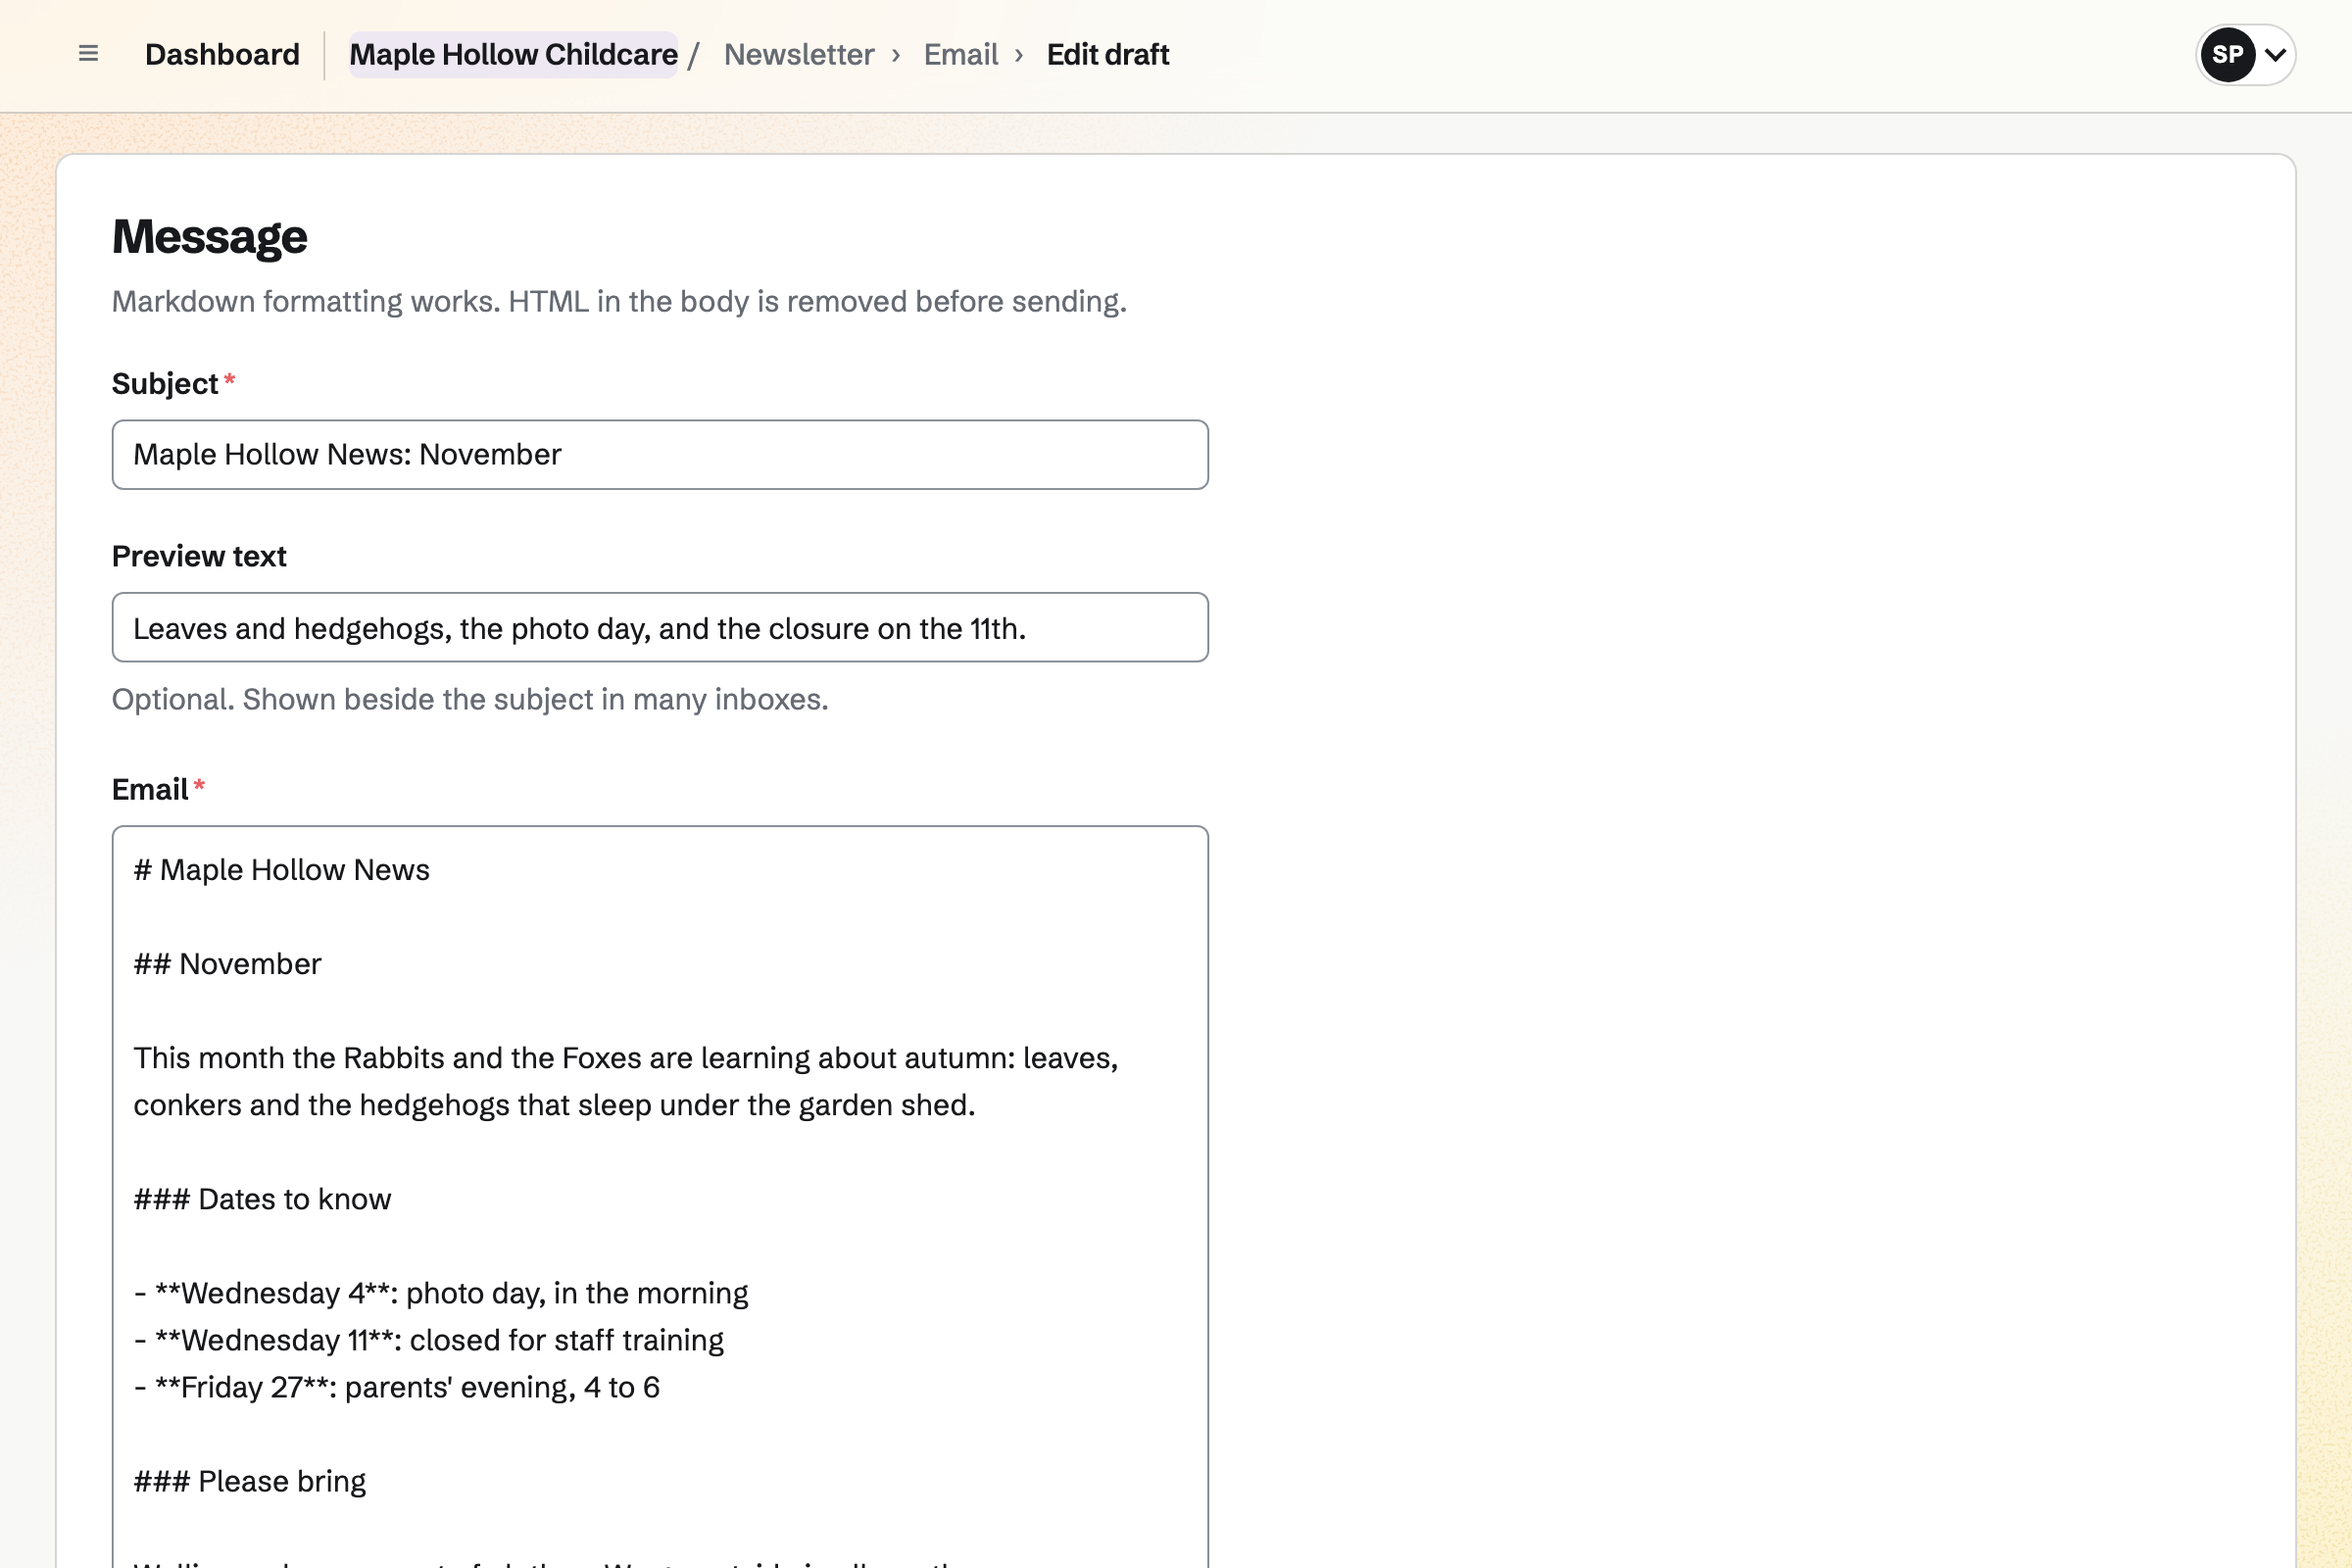This screenshot has height=1568, width=2352.
Task: Click the Preview text label
Action: coord(199,556)
